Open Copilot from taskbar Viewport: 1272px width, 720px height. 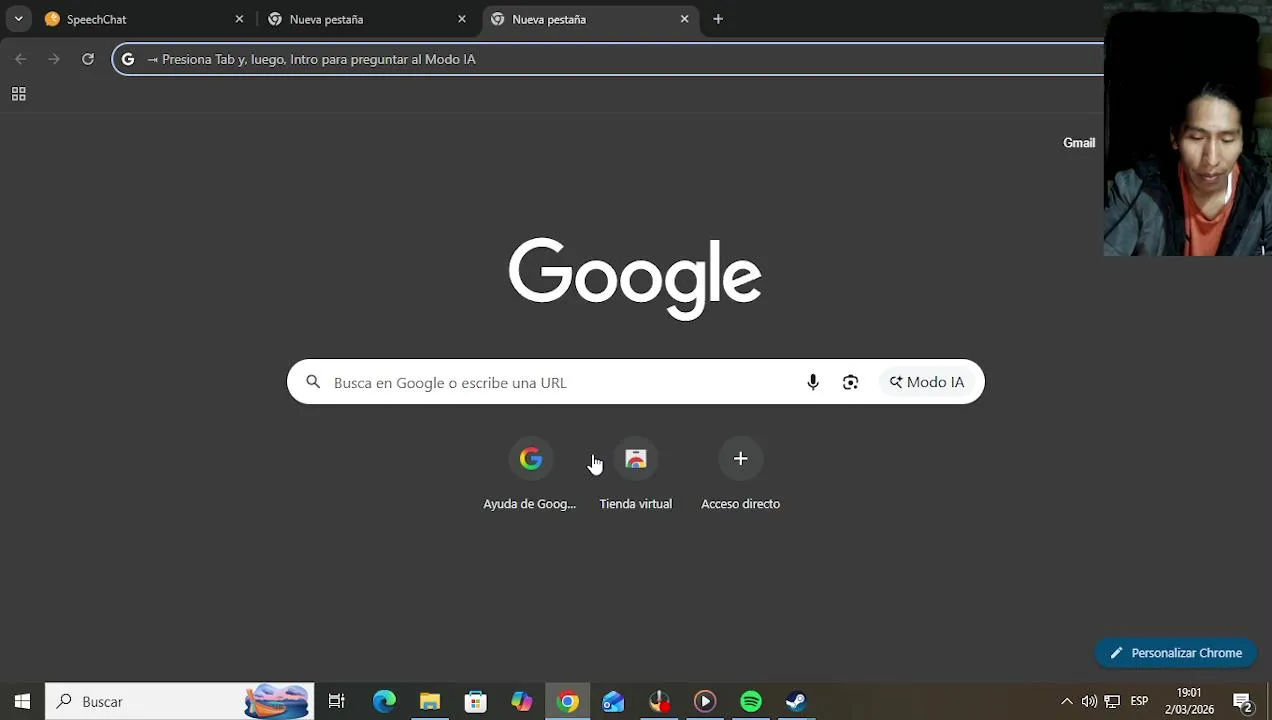[x=522, y=702]
